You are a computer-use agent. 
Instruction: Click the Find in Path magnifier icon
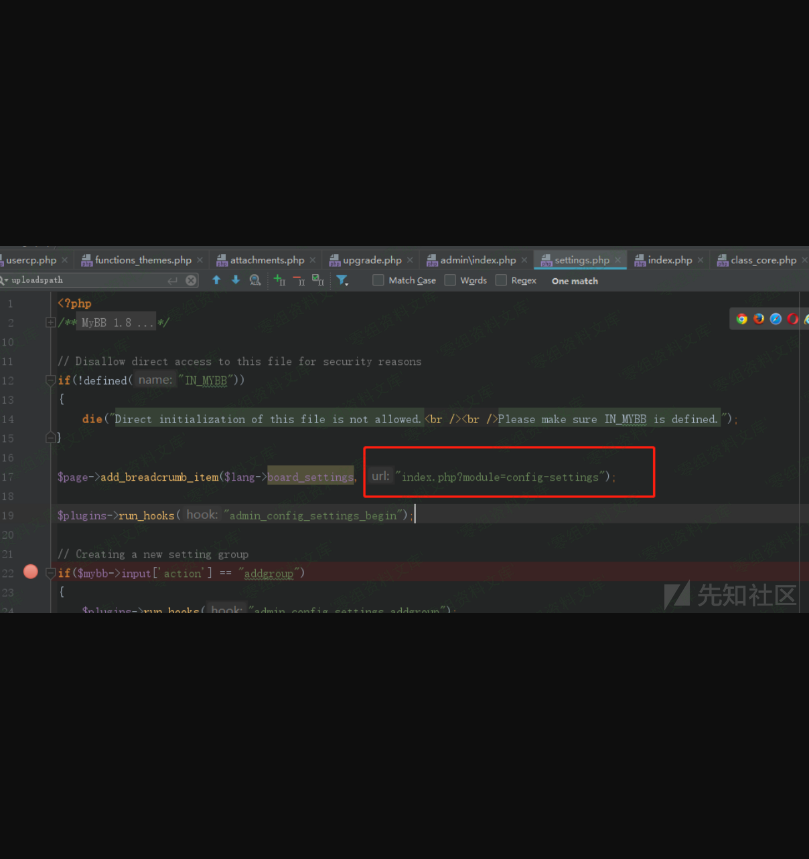256,281
